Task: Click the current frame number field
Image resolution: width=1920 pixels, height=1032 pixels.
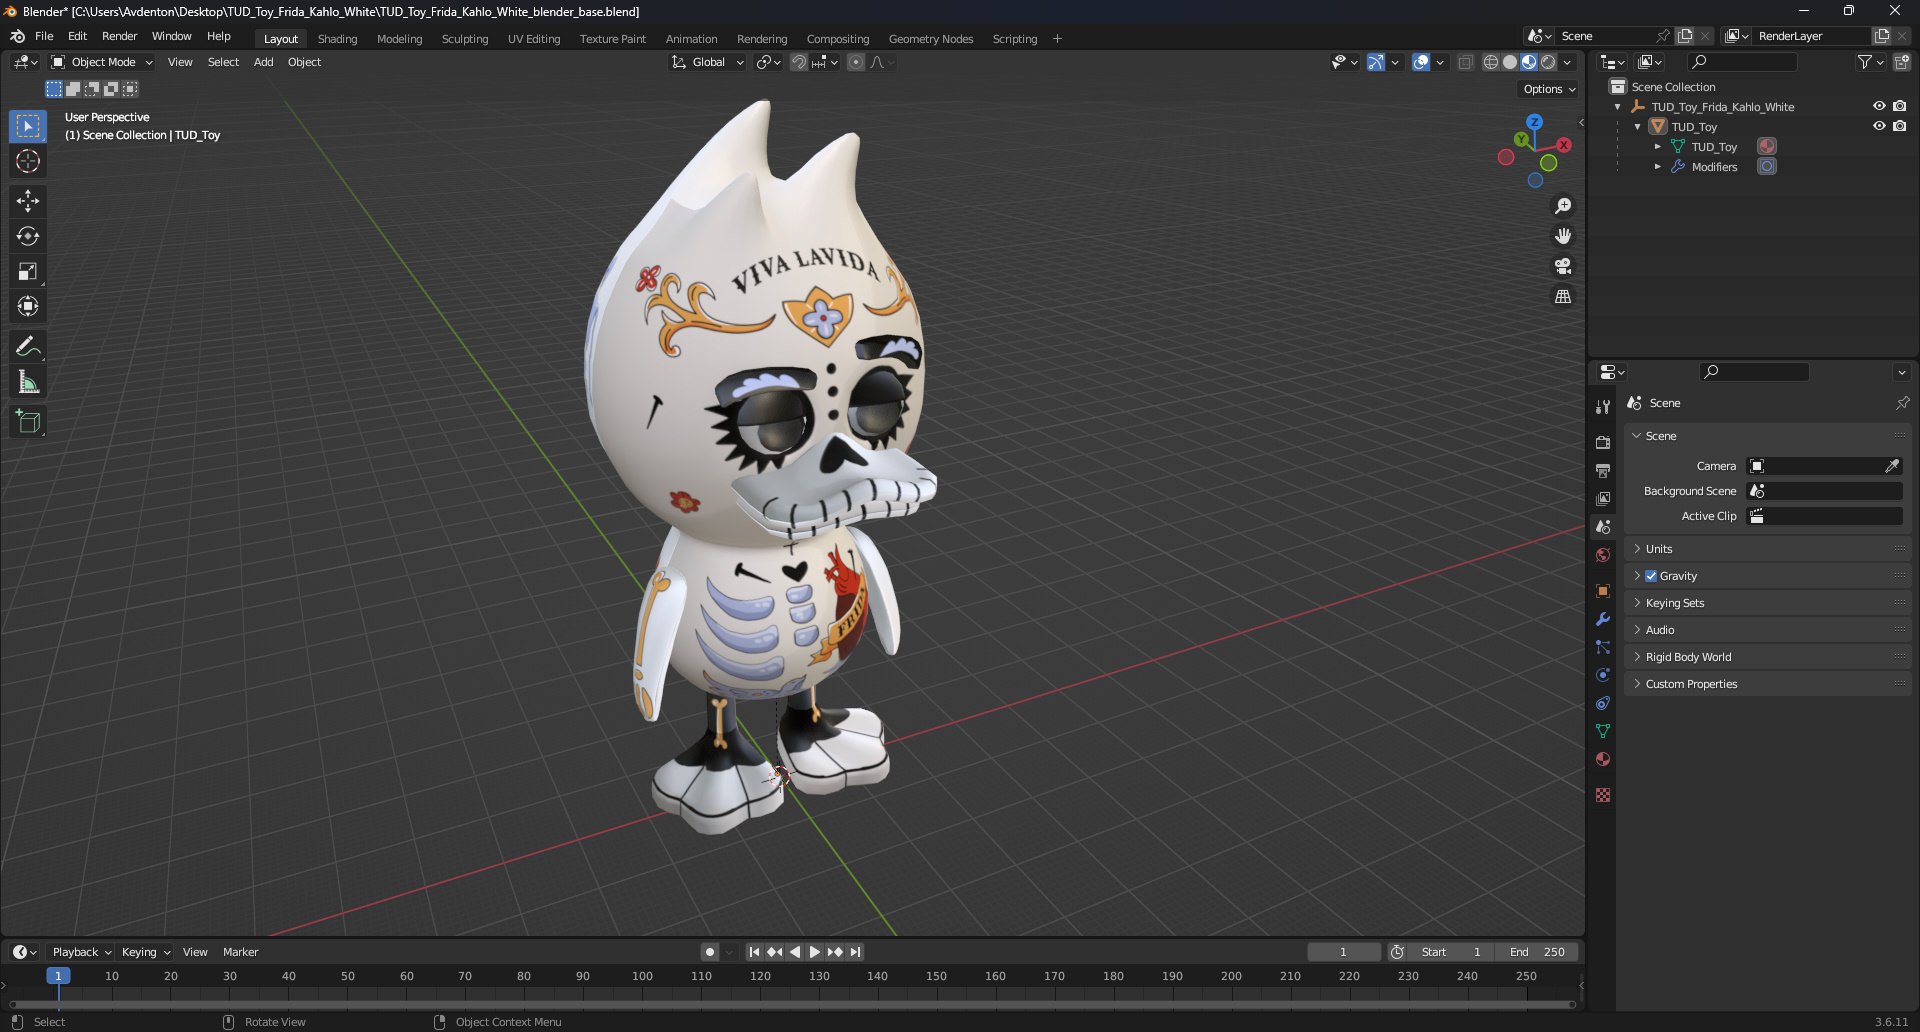Action: tap(1343, 952)
